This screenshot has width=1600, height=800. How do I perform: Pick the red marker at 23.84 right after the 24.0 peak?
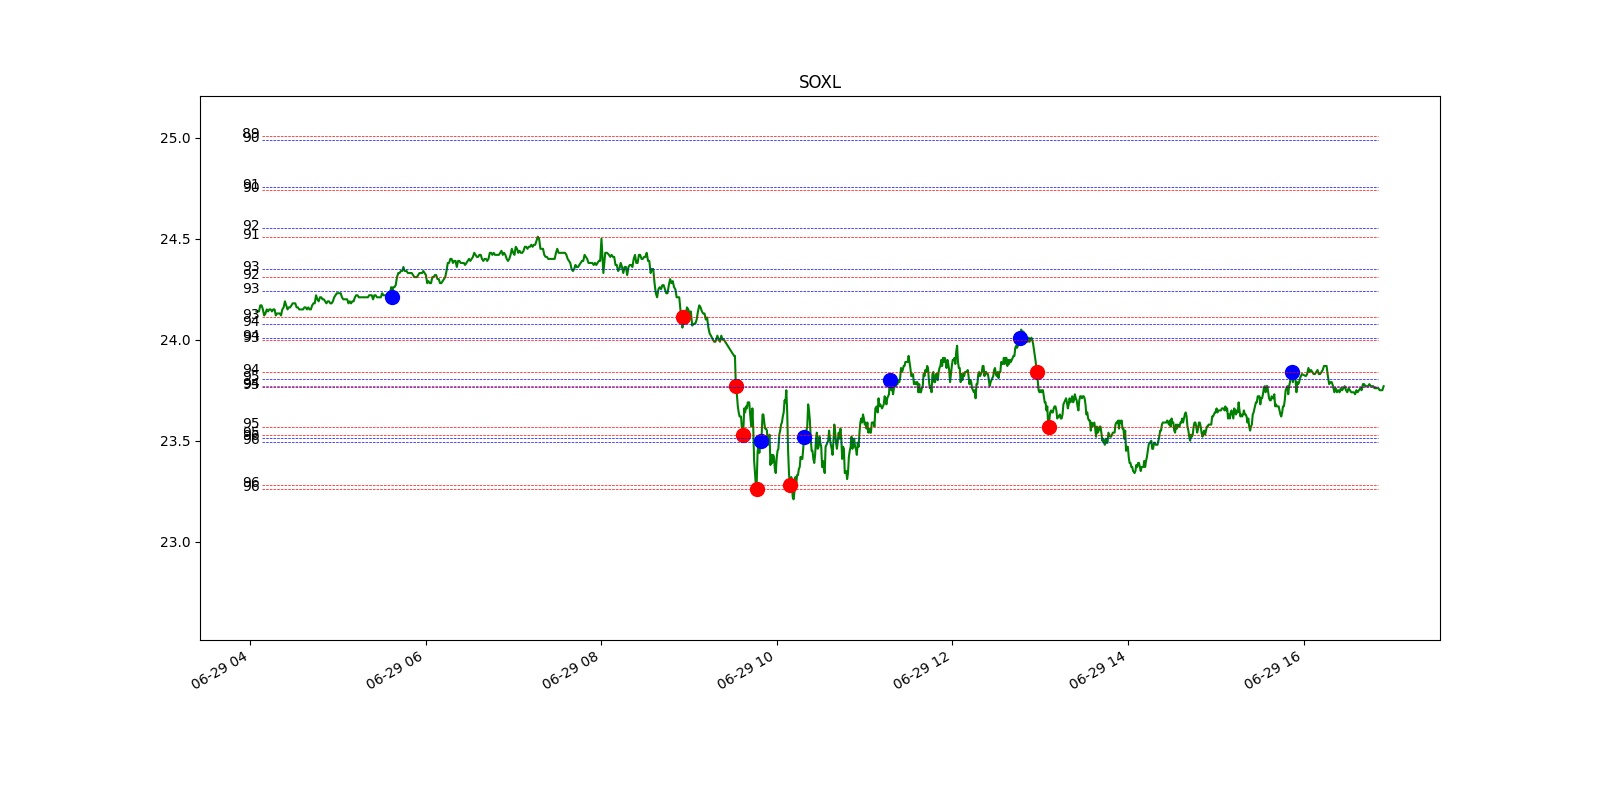click(1037, 372)
